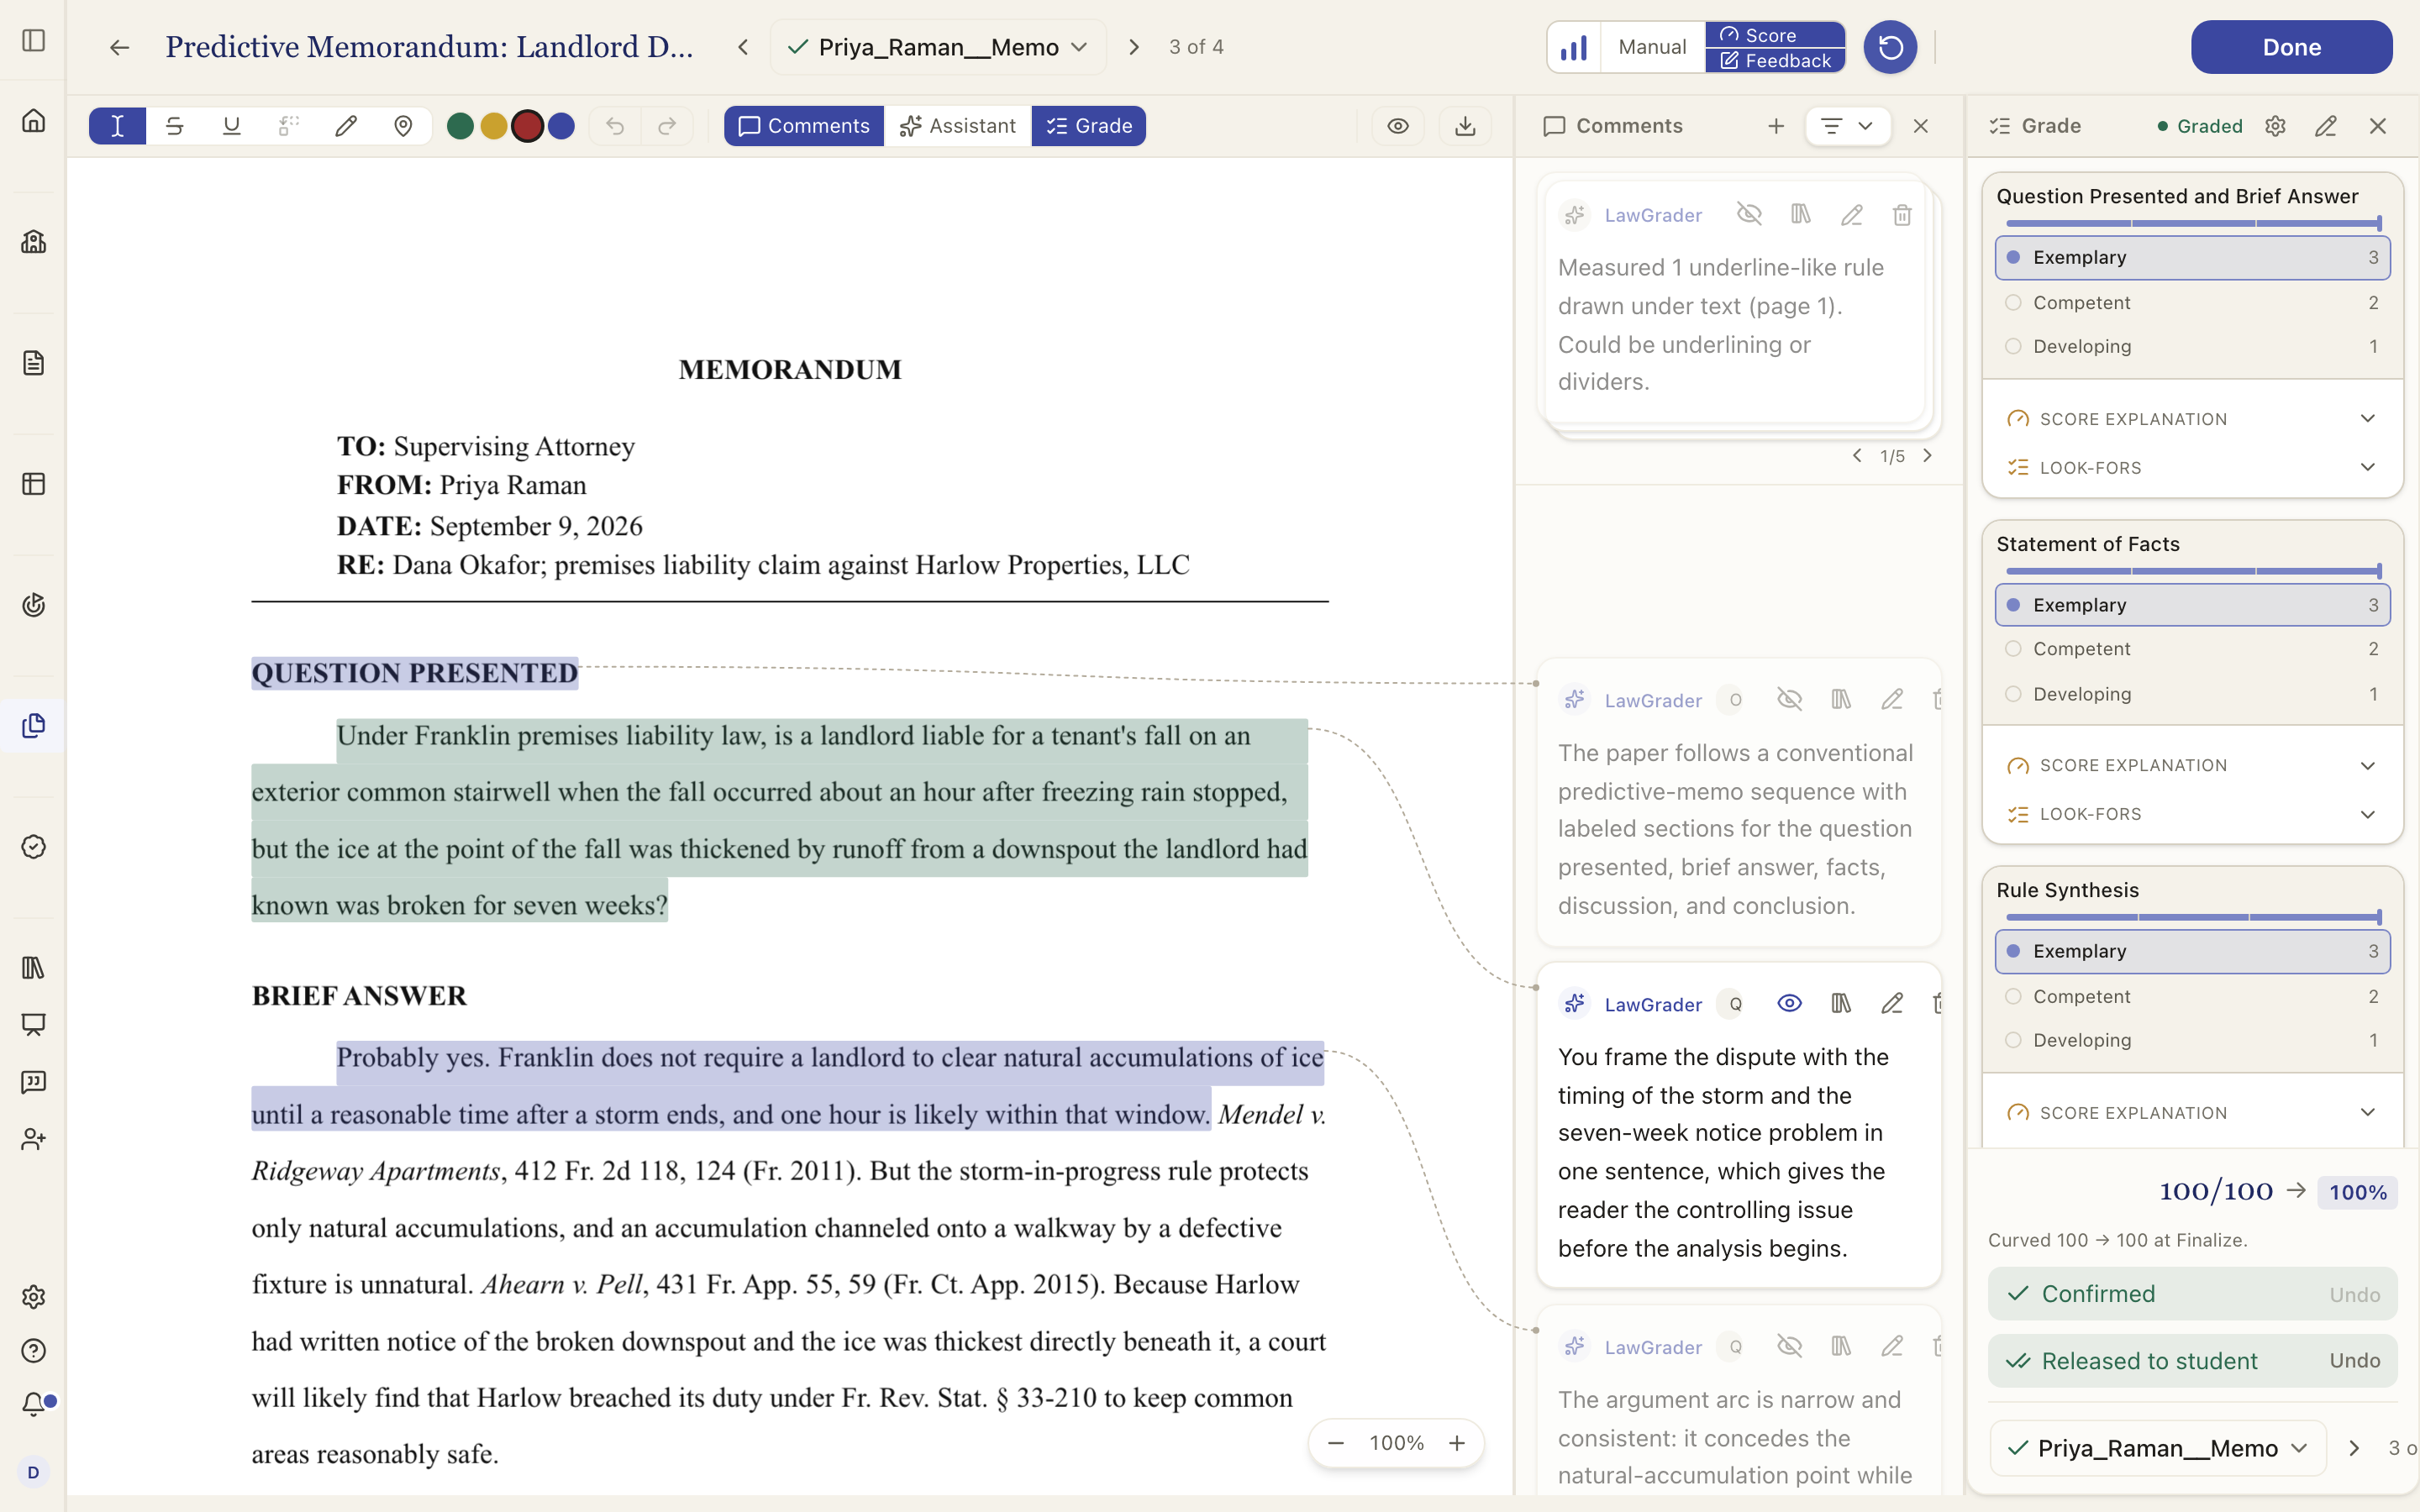
Task: Toggle visibility of argument arc comment
Action: [1789, 1346]
